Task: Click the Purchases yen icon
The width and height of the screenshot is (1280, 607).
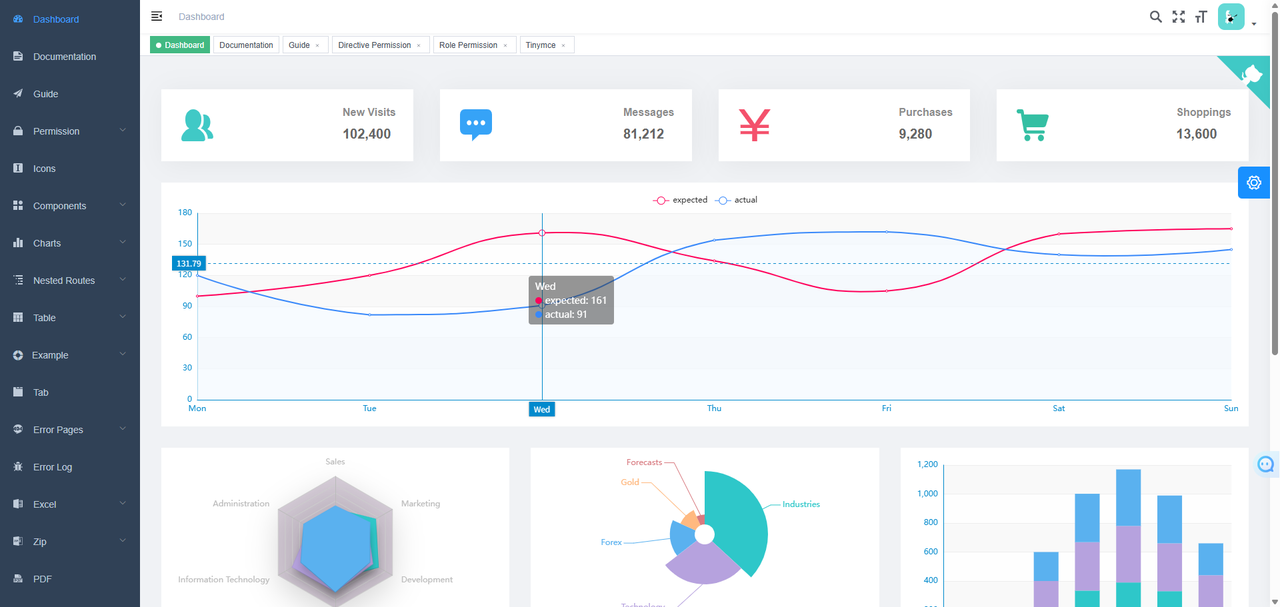Action: pos(755,125)
